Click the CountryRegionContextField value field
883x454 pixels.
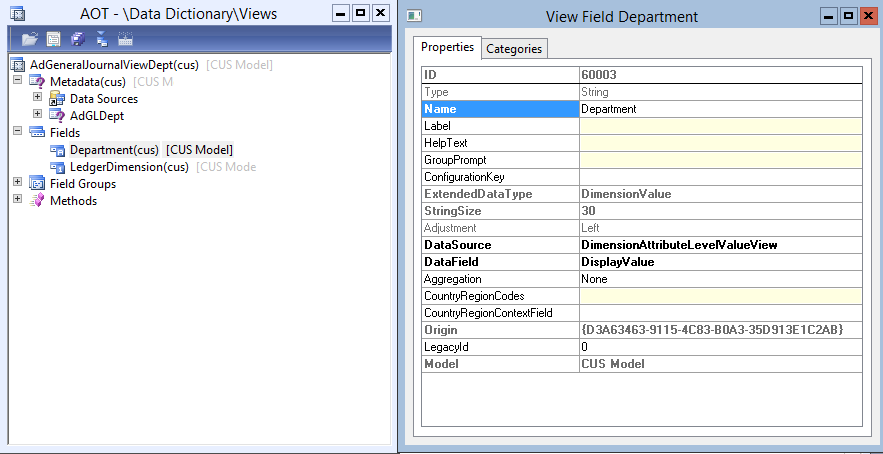click(x=721, y=313)
